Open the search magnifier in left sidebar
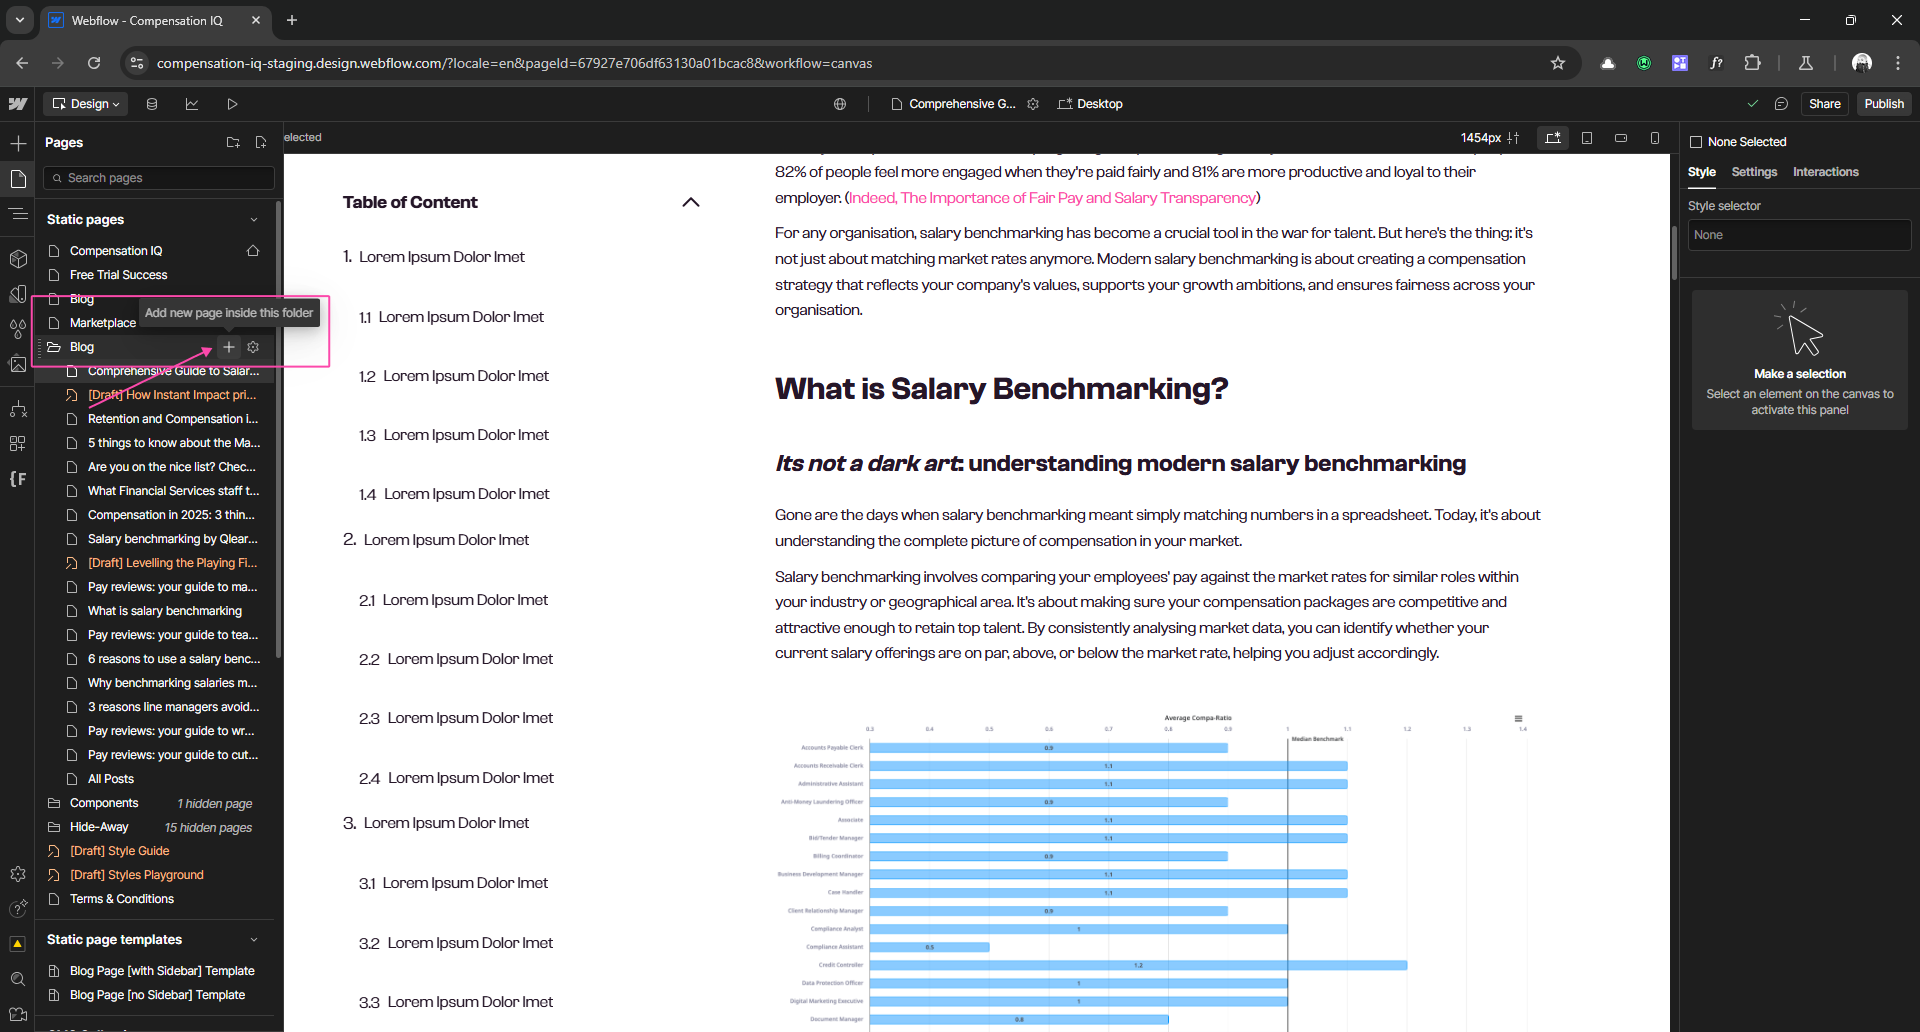The height and width of the screenshot is (1032, 1920). click(x=18, y=979)
